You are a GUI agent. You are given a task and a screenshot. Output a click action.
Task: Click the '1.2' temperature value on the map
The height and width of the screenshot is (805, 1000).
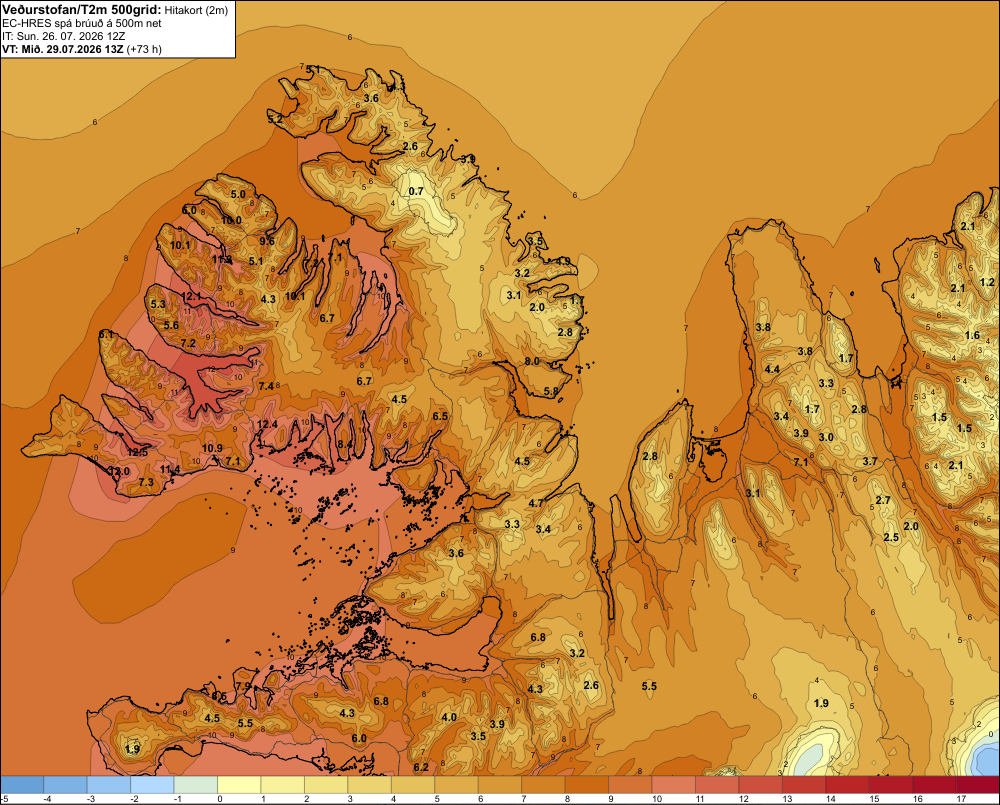987,282
